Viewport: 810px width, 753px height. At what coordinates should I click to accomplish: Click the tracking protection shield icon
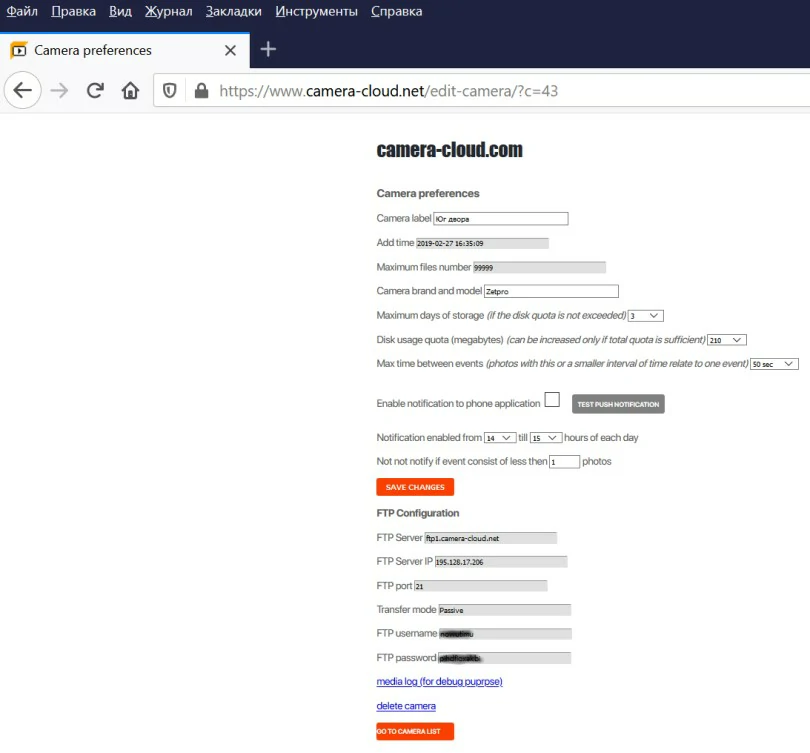(x=170, y=91)
